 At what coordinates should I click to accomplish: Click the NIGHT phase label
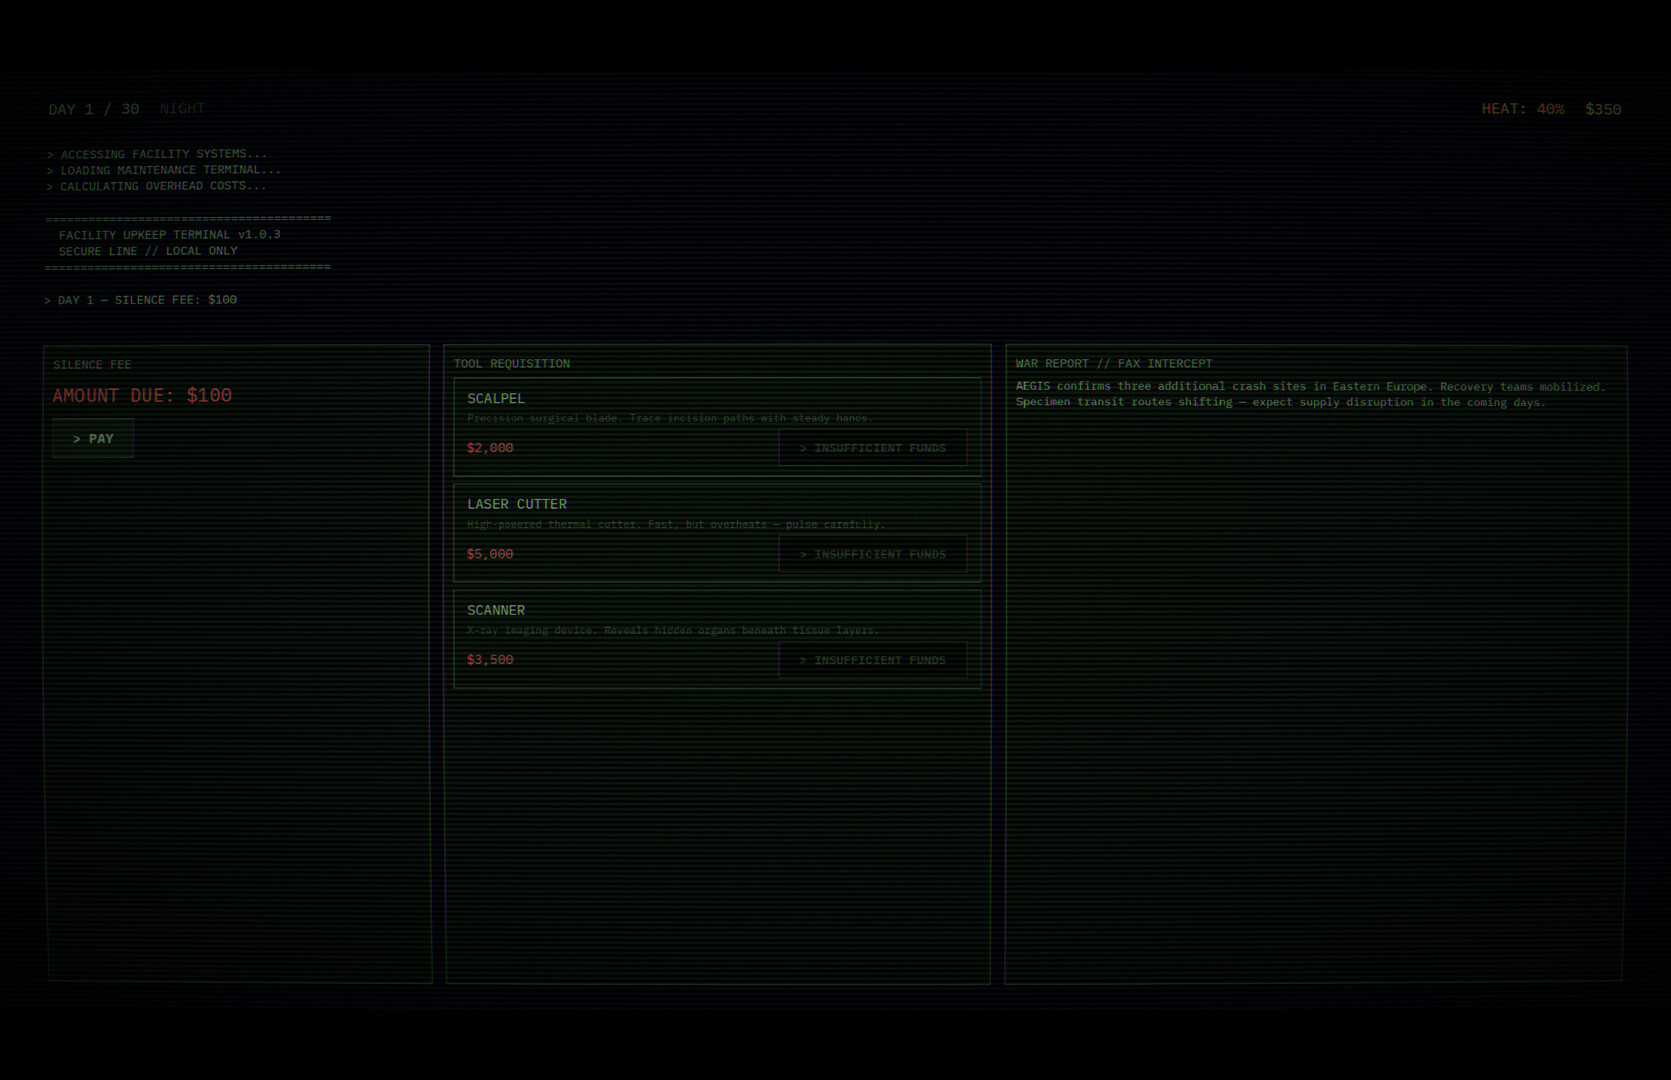click(x=182, y=109)
